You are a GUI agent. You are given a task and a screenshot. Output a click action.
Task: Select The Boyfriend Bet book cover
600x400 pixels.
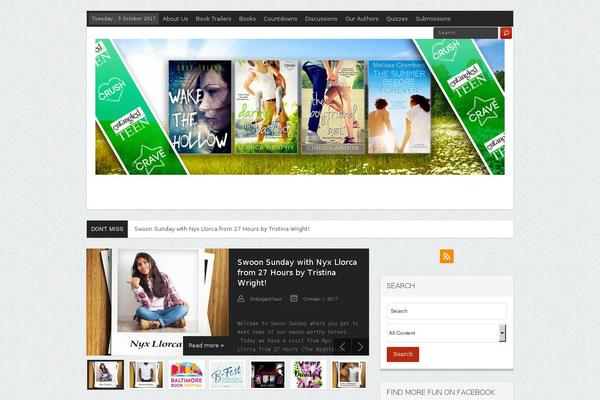pos(333,107)
